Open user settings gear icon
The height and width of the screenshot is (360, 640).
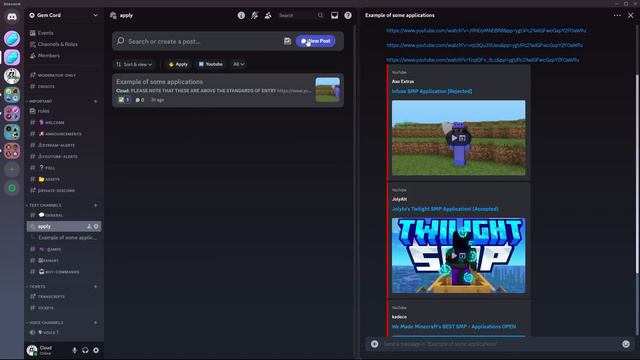[x=96, y=350]
